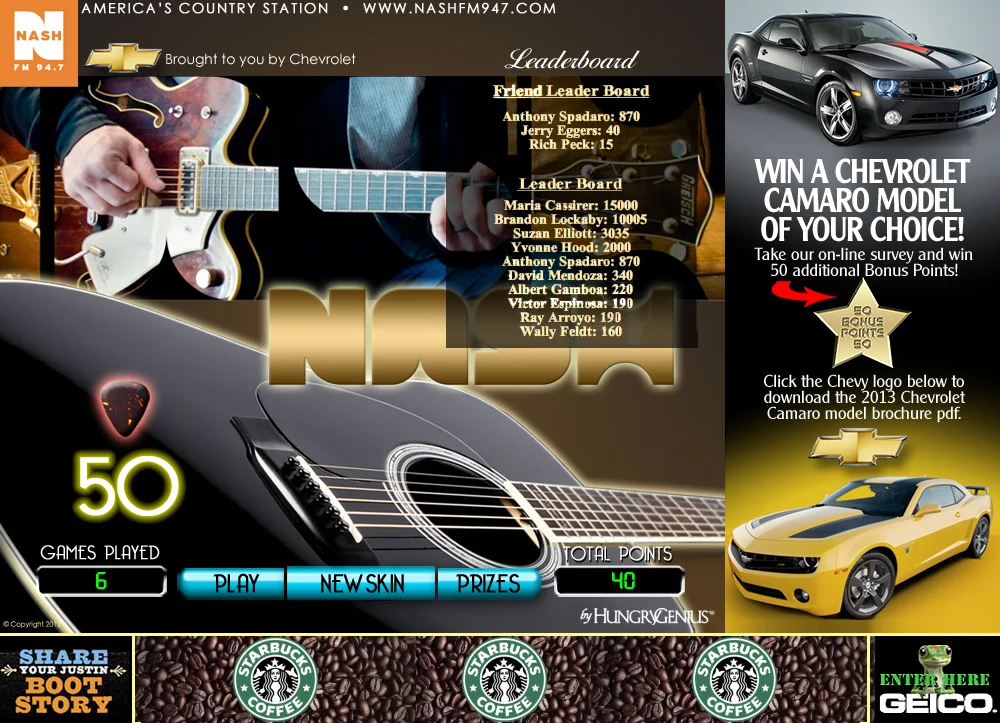Select entry 'Yvonne Hood: 2000'
This screenshot has width=1000, height=723.
point(571,247)
